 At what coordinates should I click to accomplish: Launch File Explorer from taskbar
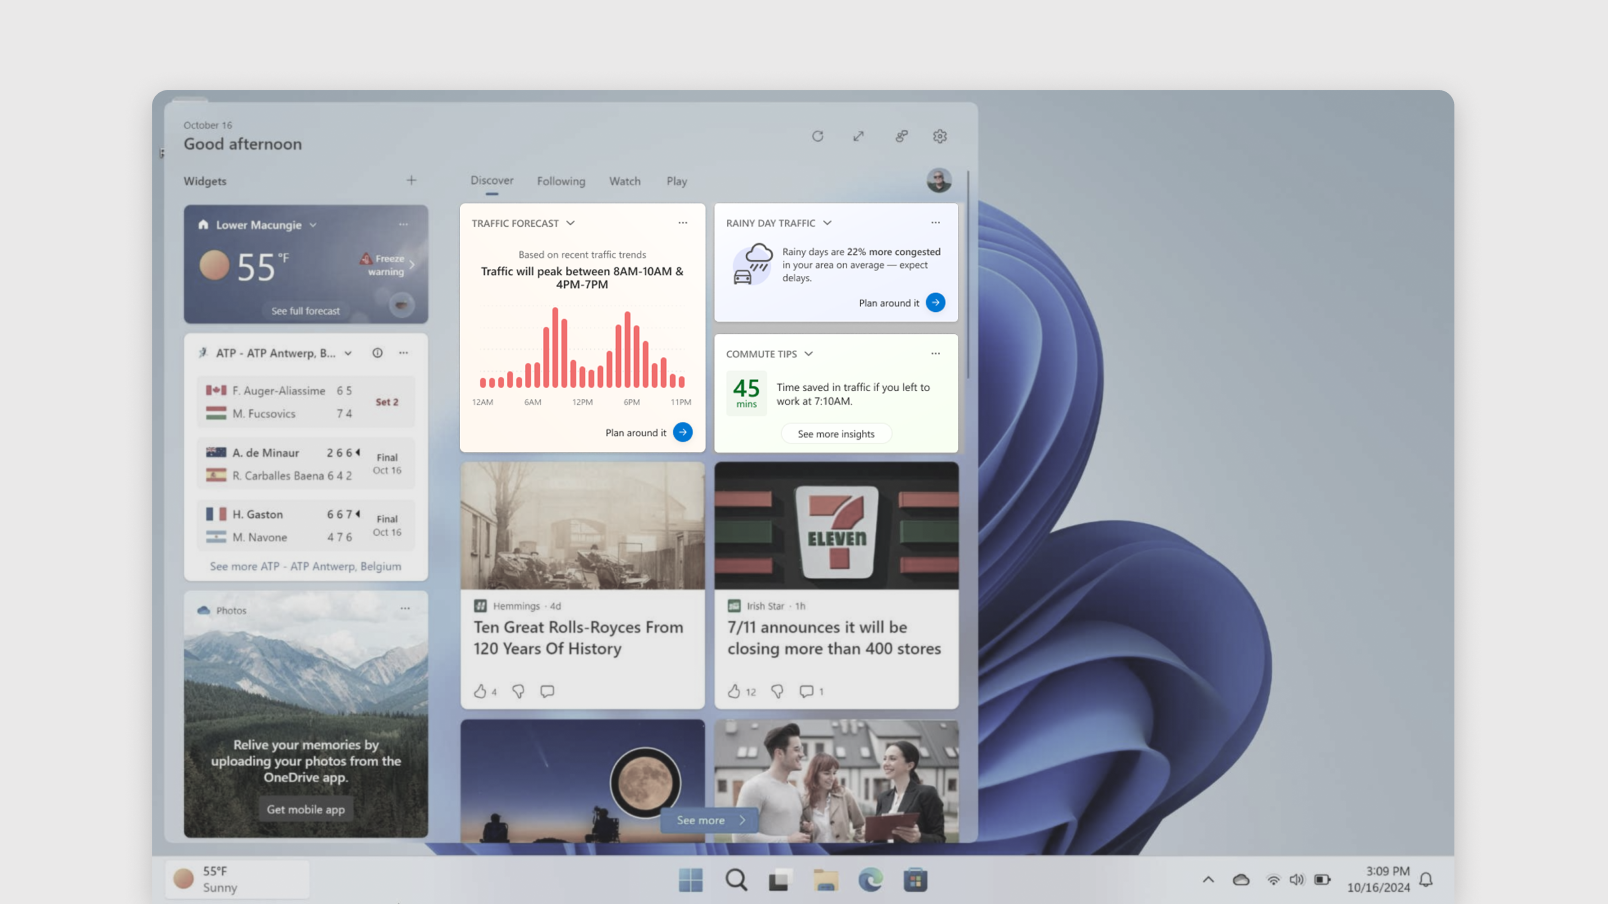[x=825, y=880]
